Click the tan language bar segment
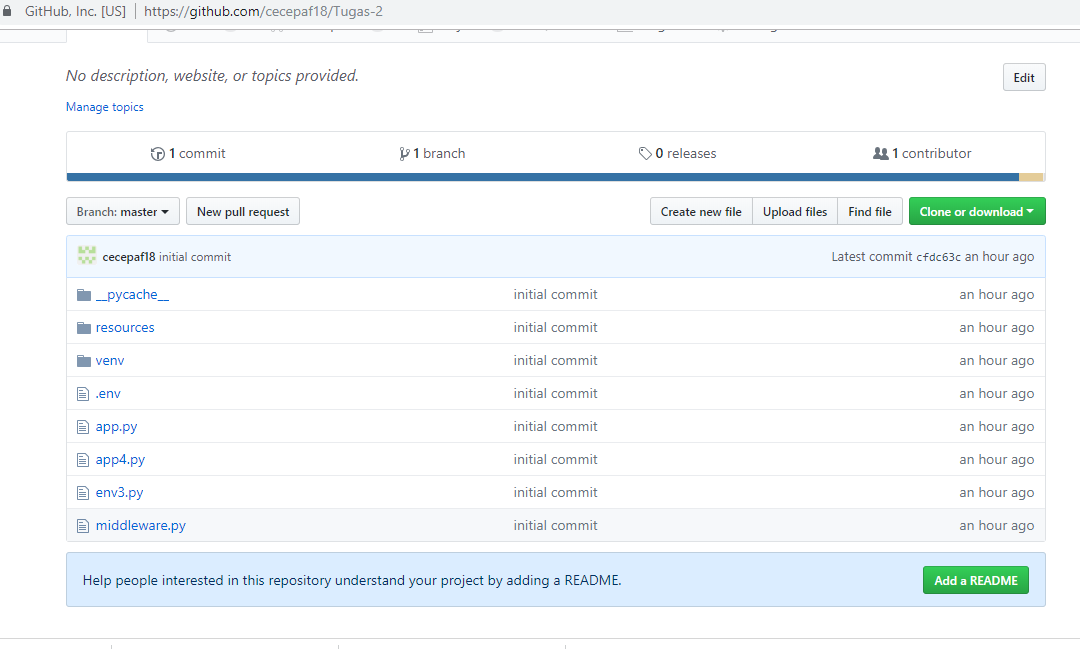The width and height of the screenshot is (1080, 649). coord(1032,177)
